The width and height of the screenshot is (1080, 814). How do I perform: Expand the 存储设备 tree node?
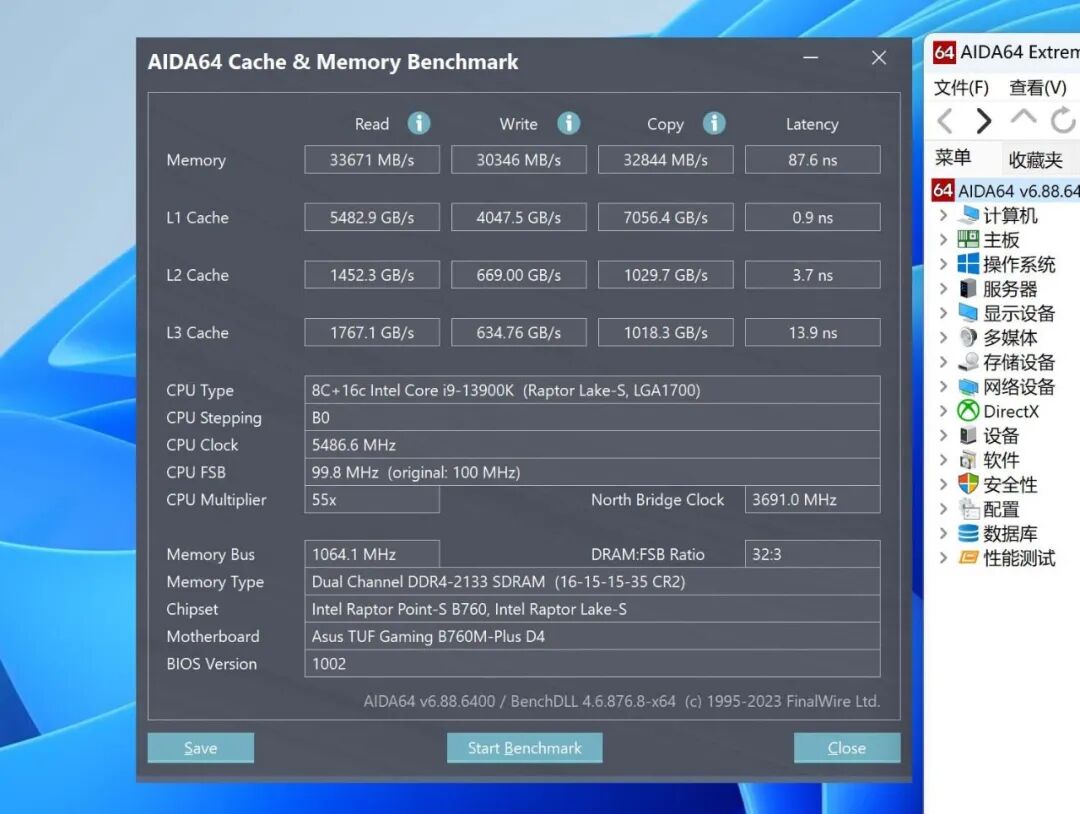point(944,362)
